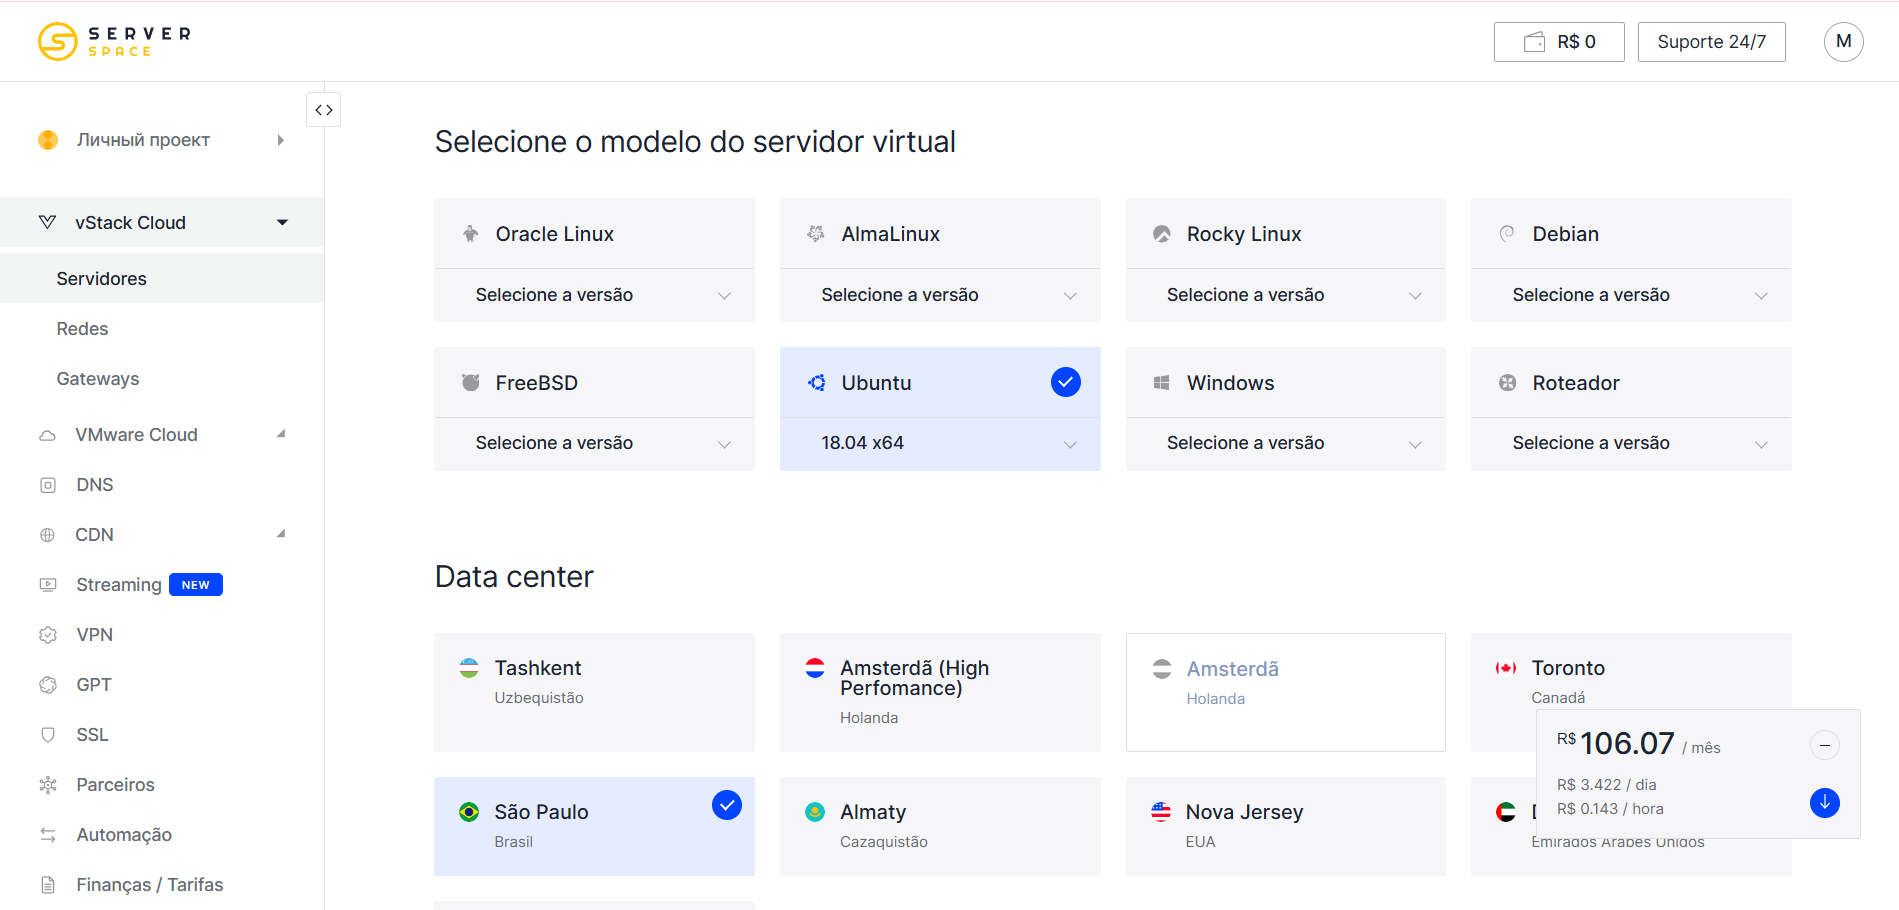Viewport: 1899px width, 910px height.
Task: Toggle the São Paulo data center checkmark
Action: coord(727,805)
